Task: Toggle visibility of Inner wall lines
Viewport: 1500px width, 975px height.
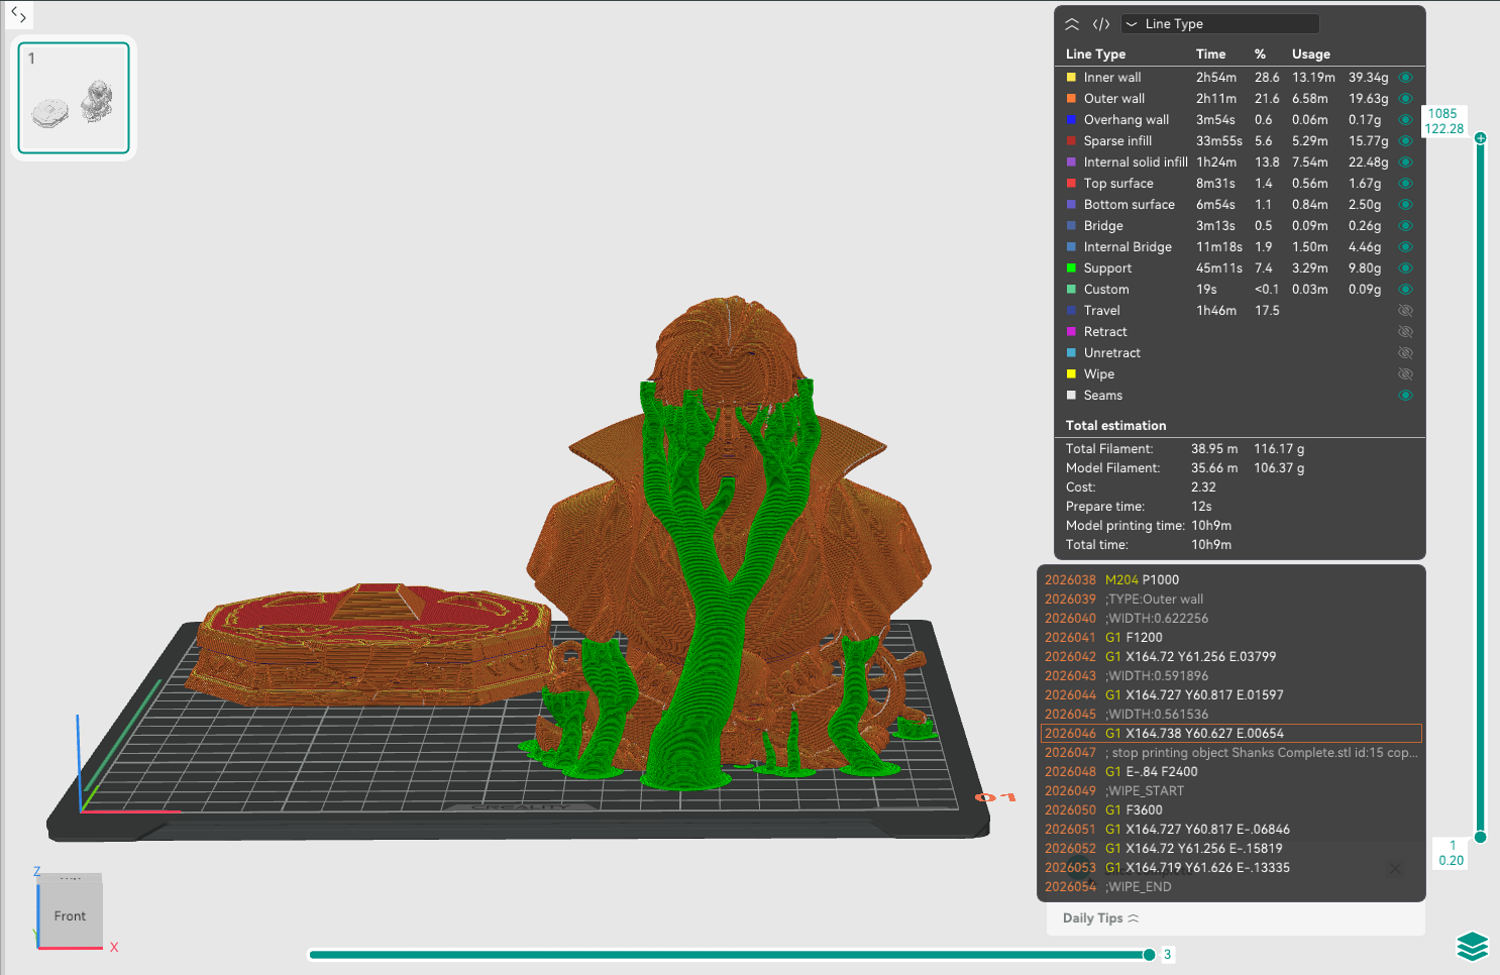Action: (x=1405, y=77)
